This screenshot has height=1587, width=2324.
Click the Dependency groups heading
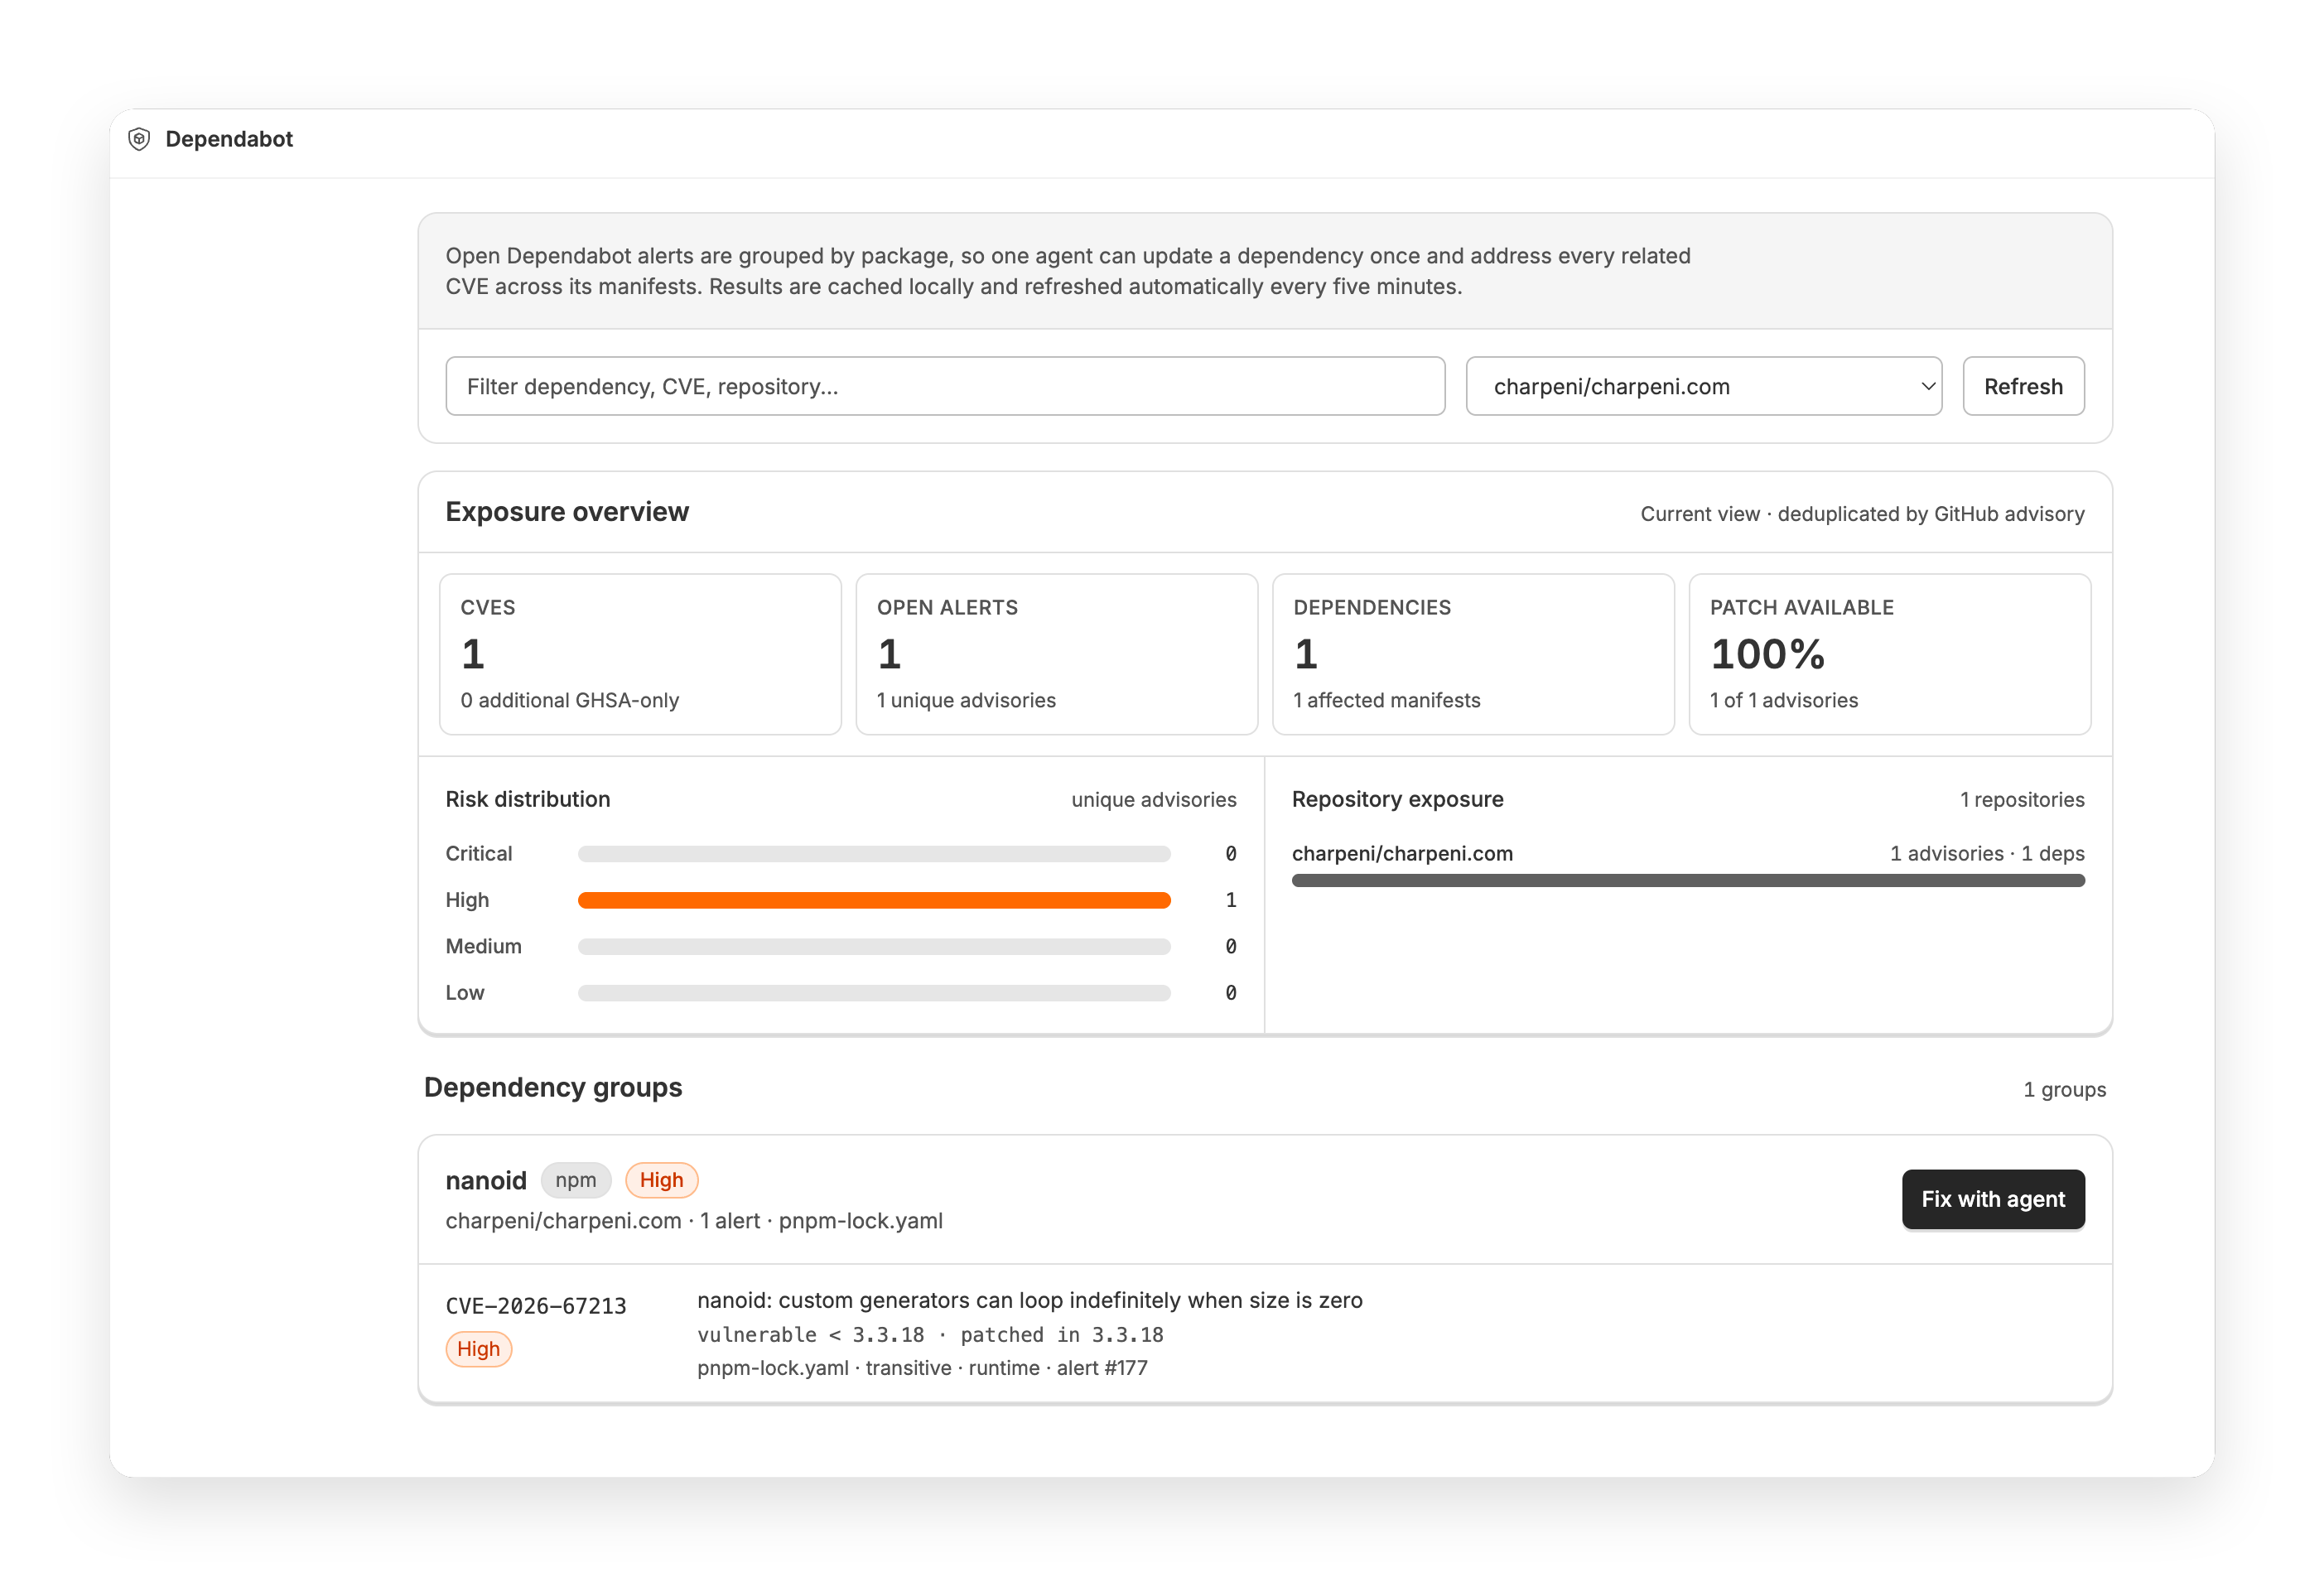point(553,1087)
